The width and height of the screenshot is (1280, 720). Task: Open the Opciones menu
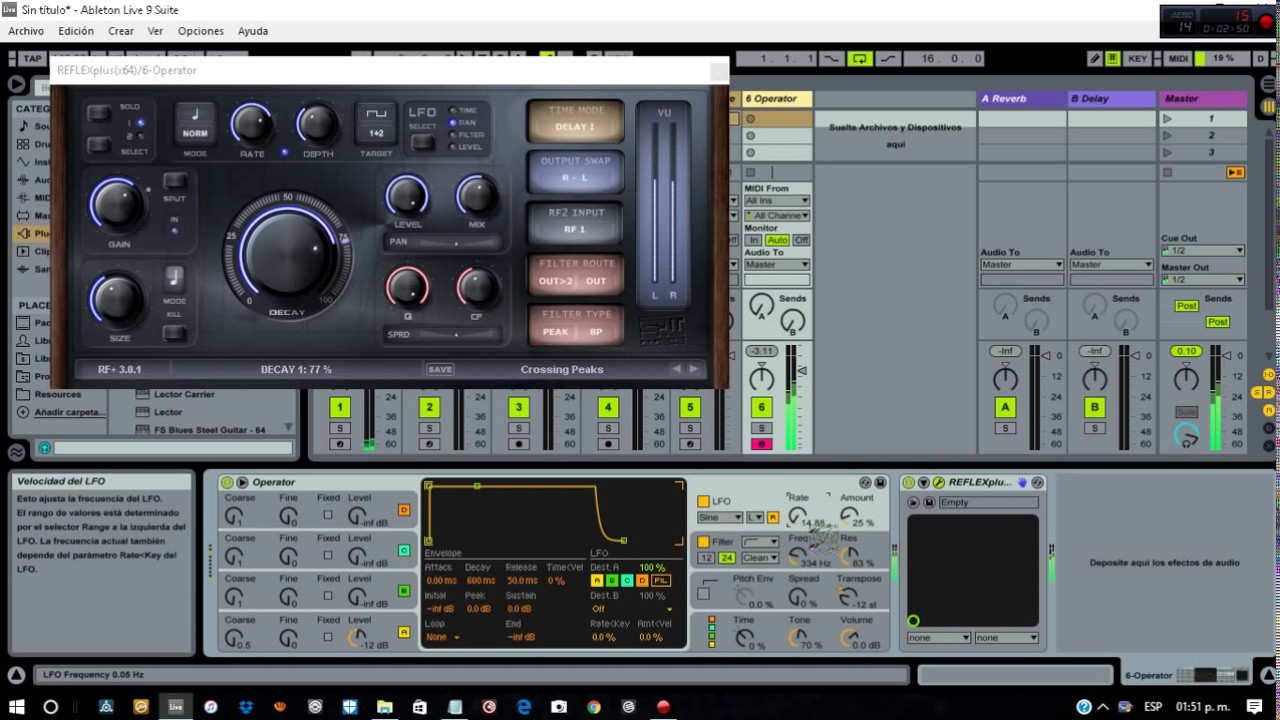201,31
